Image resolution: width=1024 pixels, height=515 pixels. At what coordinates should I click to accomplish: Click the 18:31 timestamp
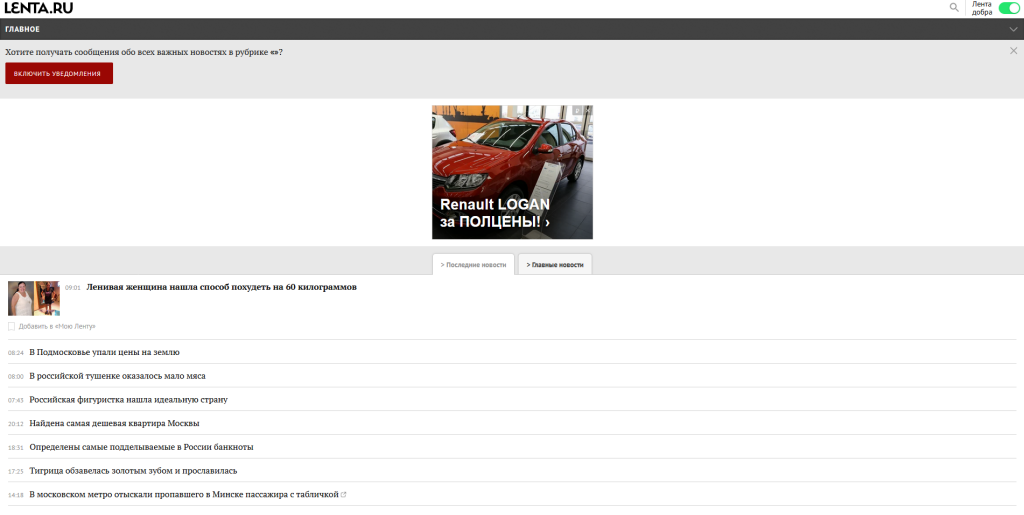16,448
